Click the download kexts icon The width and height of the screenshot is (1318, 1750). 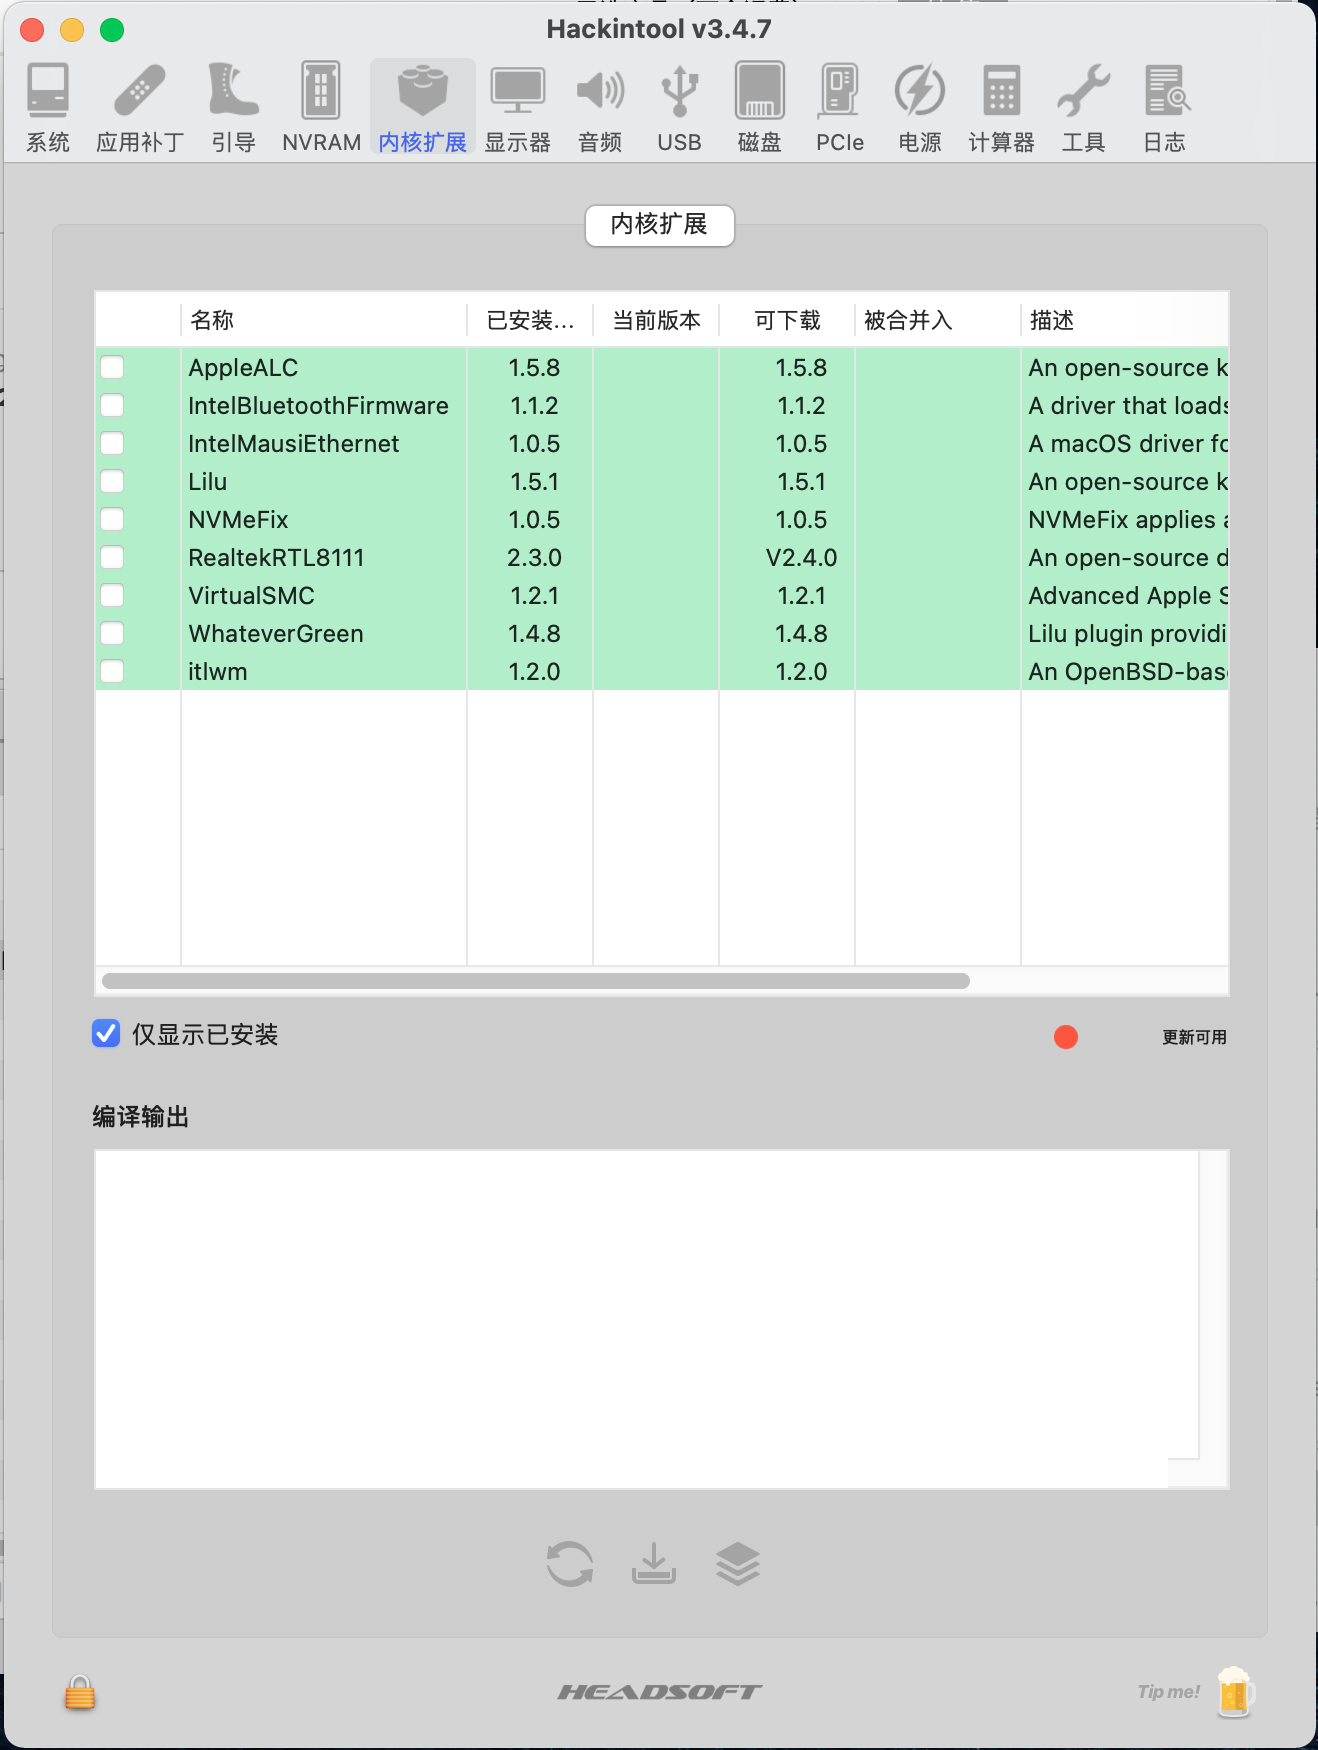653,1564
